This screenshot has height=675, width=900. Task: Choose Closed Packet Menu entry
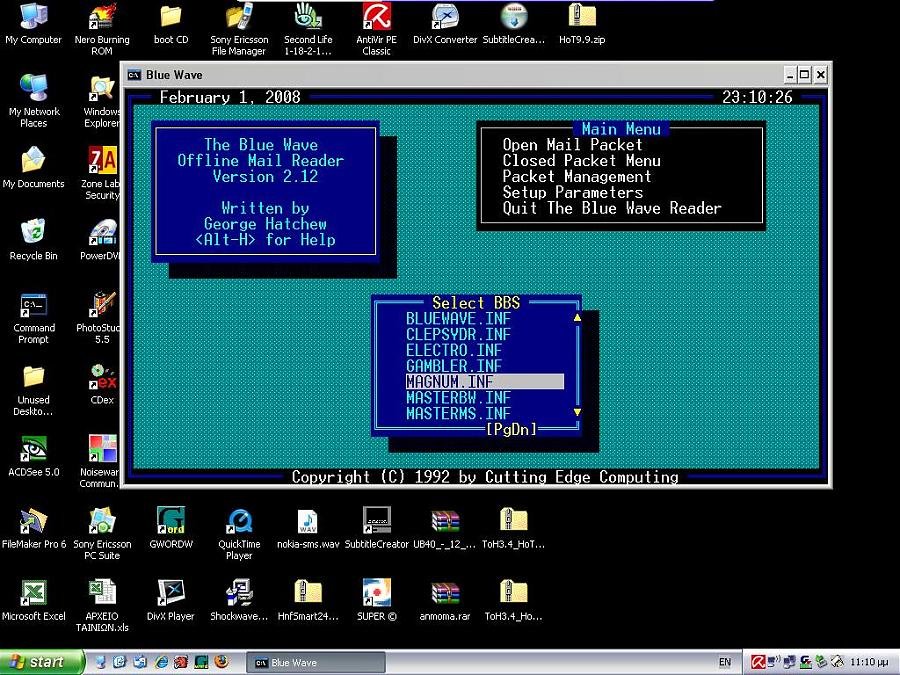coord(581,161)
